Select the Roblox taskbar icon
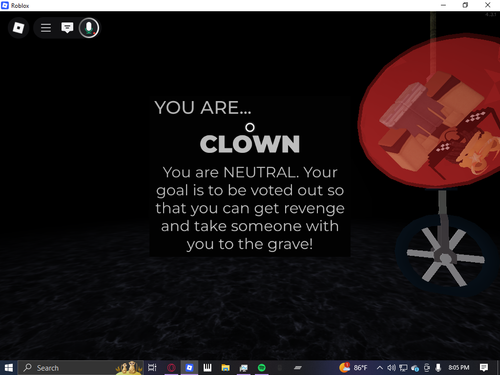500x375 pixels. [189, 368]
